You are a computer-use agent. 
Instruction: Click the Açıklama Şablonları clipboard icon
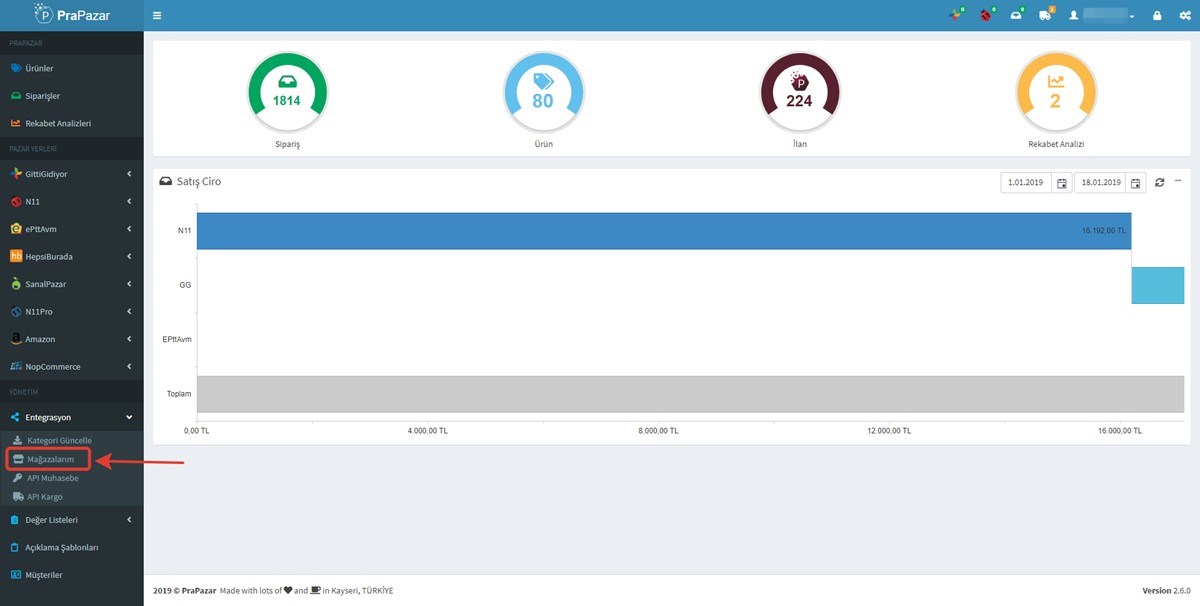(x=15, y=548)
